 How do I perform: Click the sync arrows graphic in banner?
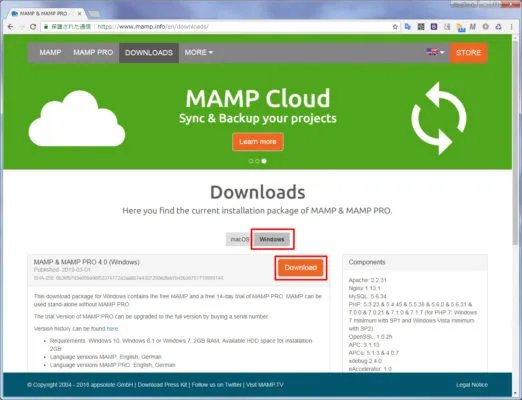pyautogui.click(x=439, y=118)
